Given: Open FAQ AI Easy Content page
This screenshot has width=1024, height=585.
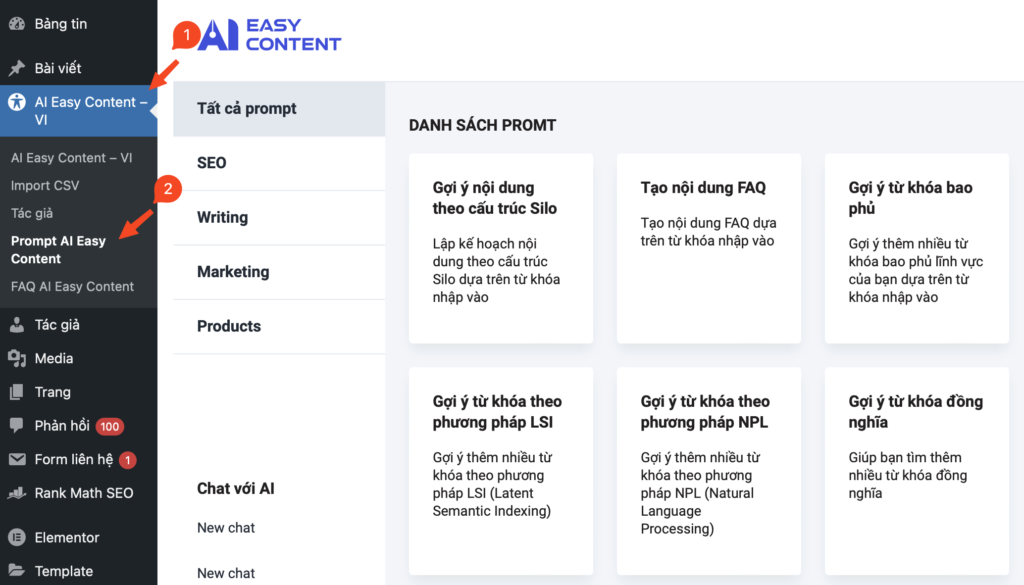Looking at the screenshot, I should 72,285.
